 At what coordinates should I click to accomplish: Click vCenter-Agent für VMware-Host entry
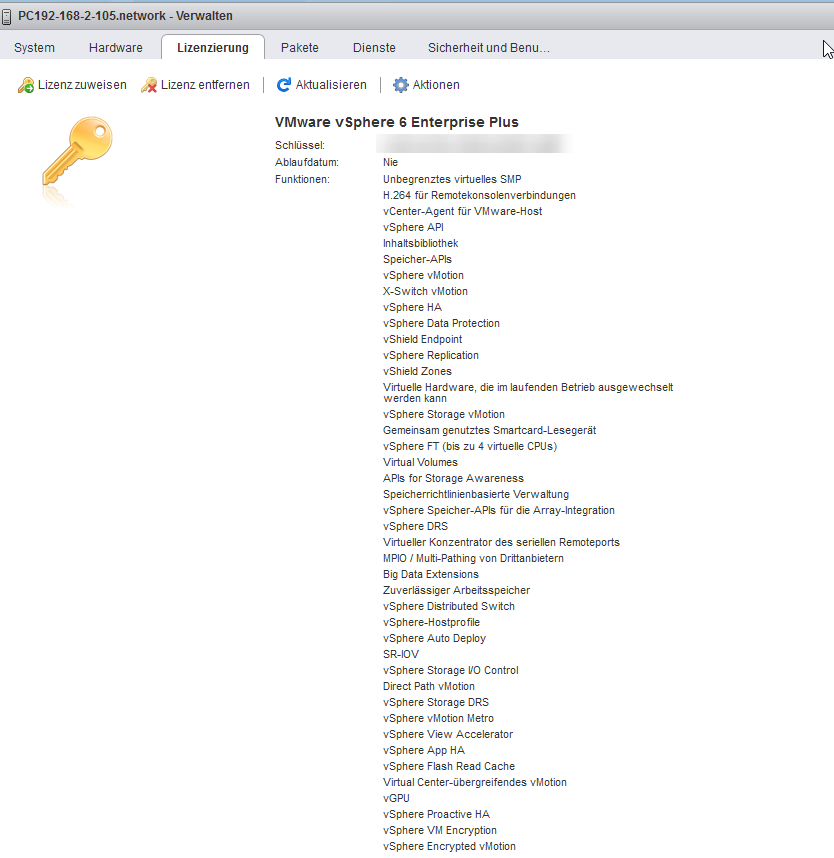(462, 211)
